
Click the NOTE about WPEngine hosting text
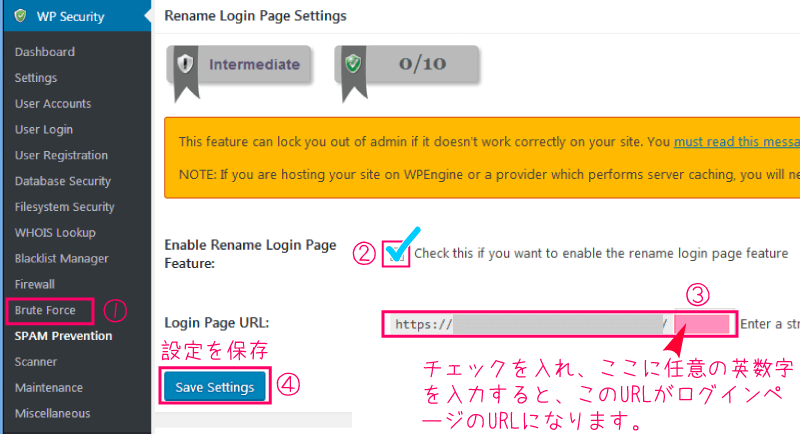point(489,175)
